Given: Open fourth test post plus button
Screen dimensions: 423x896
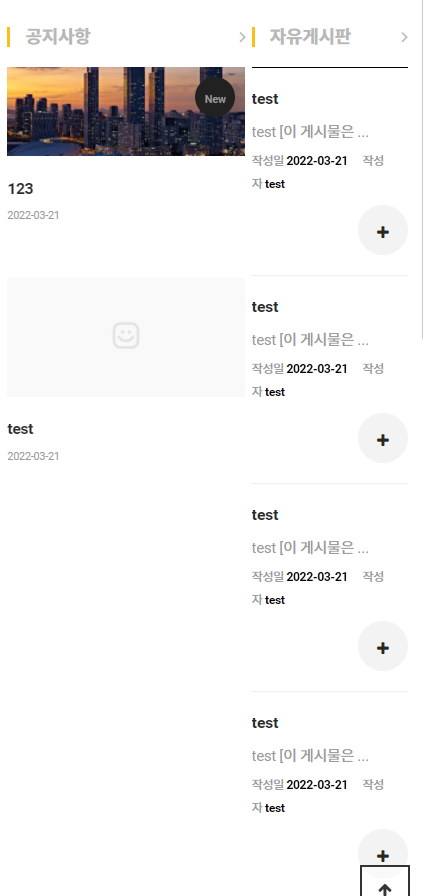Looking at the screenshot, I should 383,852.
